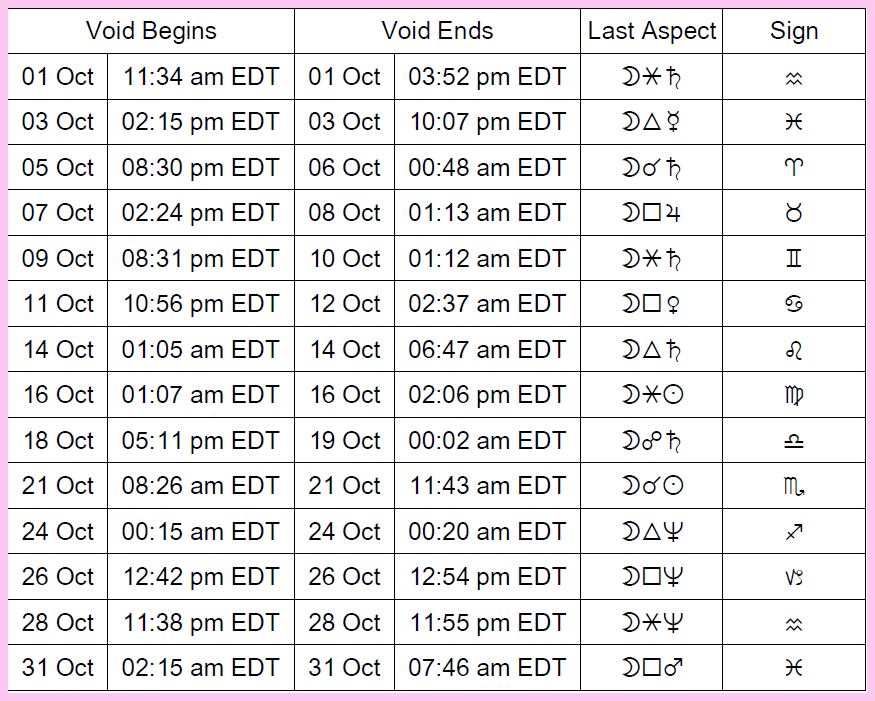This screenshot has height=701, width=875.
Task: Select the Sagittarius arrow symbol for 24 Oct
Action: 794,532
